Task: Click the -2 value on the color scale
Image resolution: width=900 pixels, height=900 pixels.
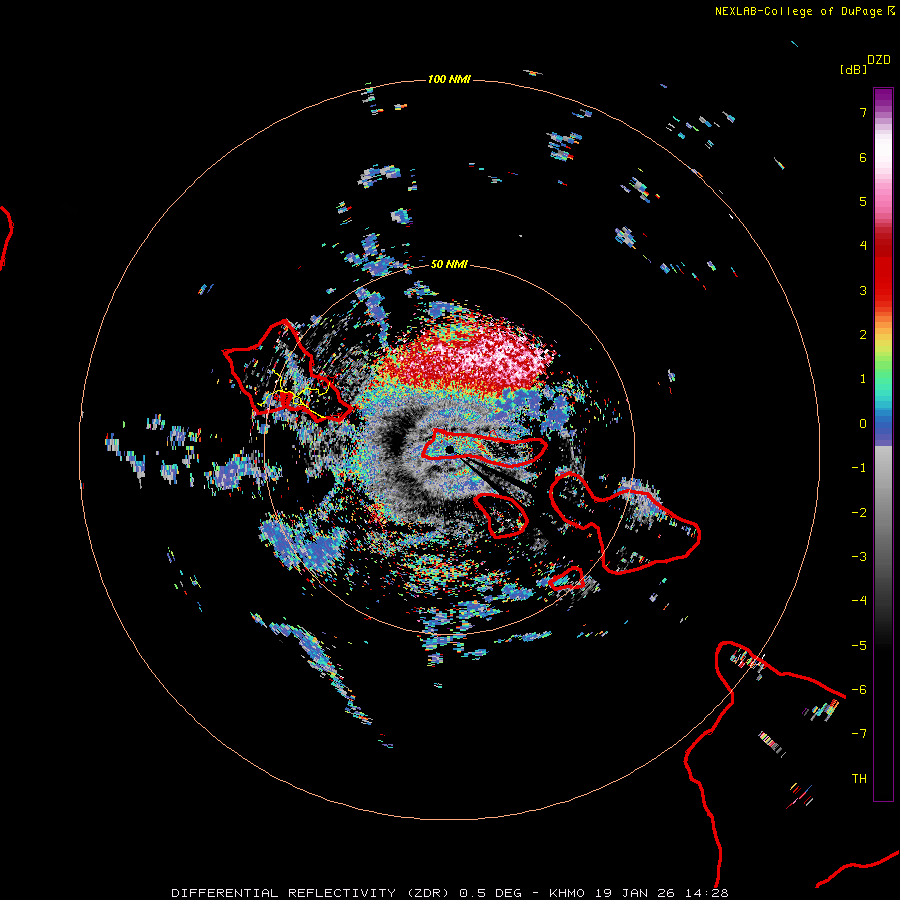Action: pyautogui.click(x=859, y=513)
